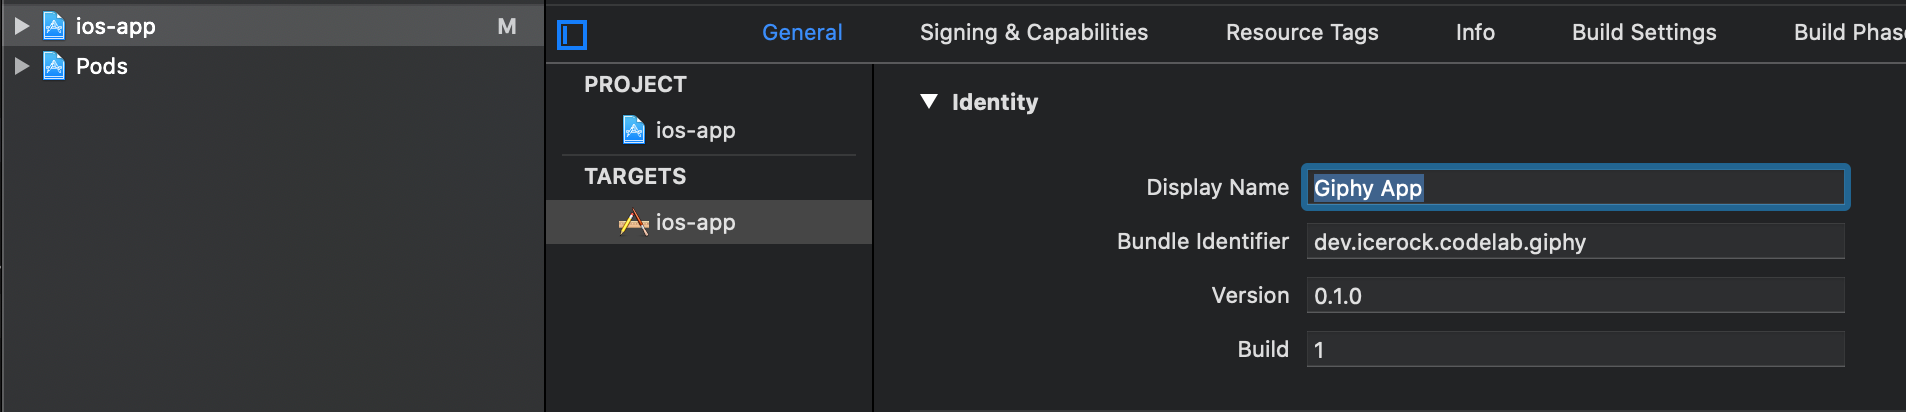The width and height of the screenshot is (1906, 412).
Task: Click the Pods project file icon
Action: (x=54, y=66)
